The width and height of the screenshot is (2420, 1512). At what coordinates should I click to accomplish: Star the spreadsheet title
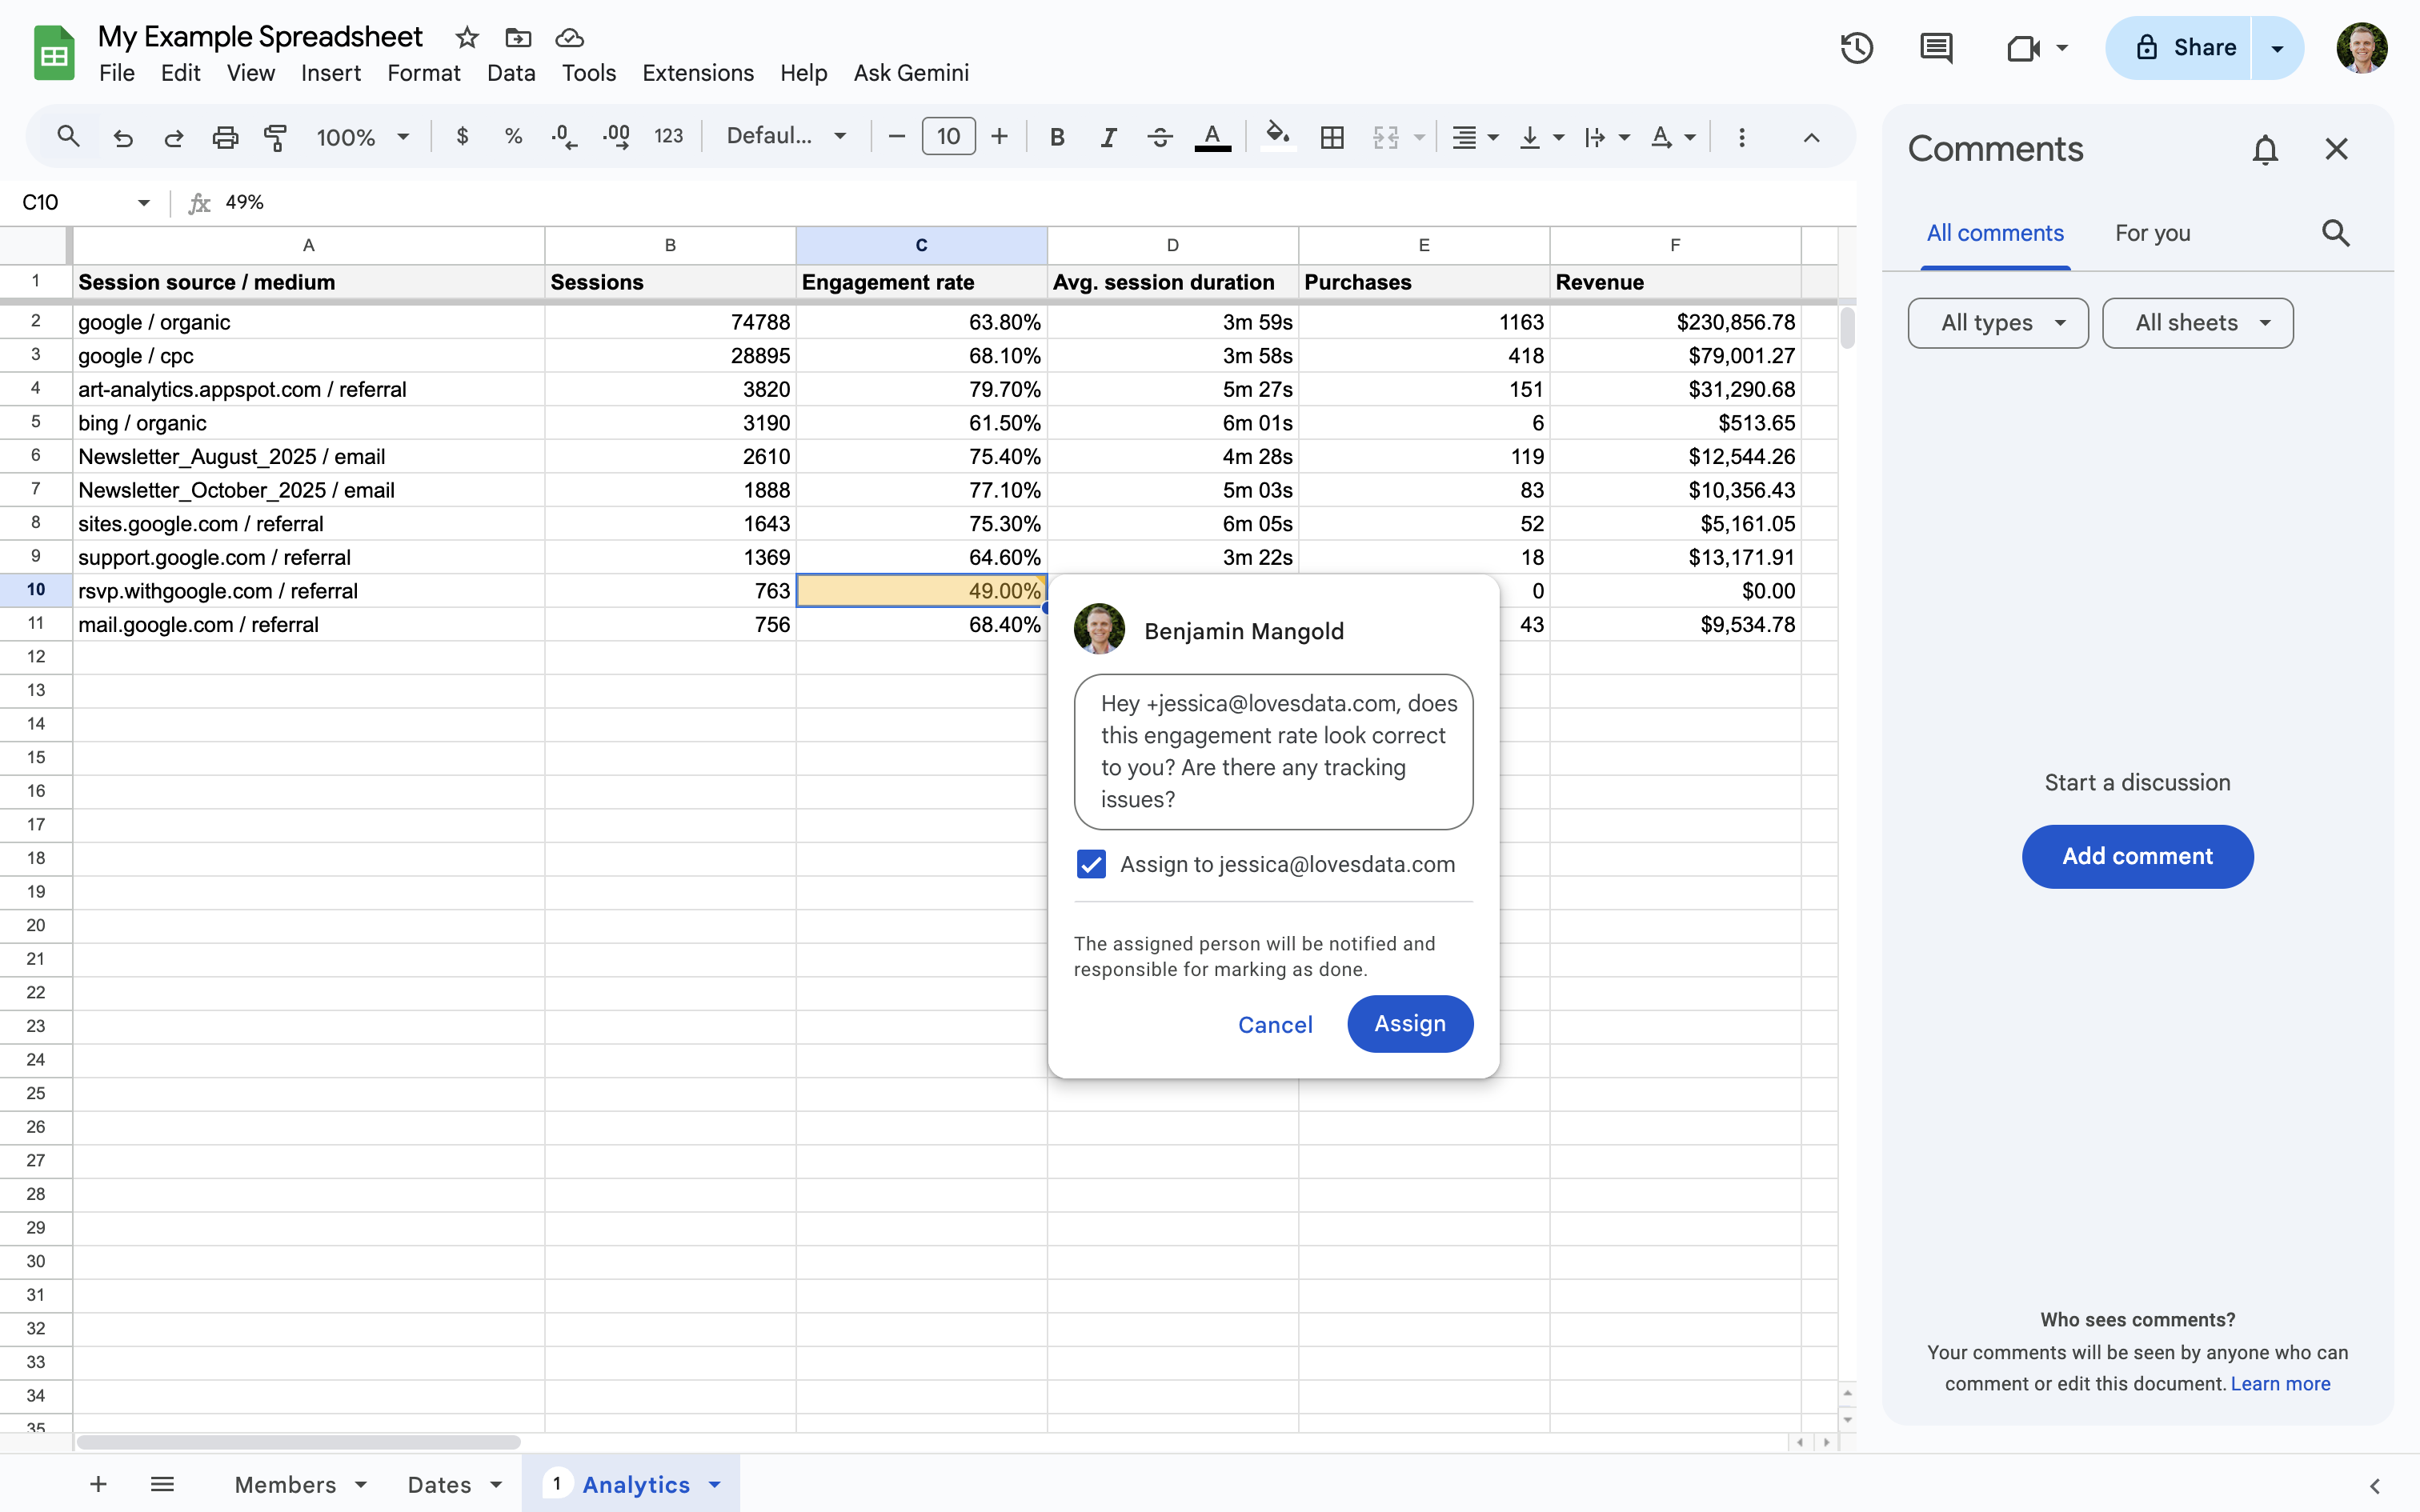pyautogui.click(x=466, y=38)
